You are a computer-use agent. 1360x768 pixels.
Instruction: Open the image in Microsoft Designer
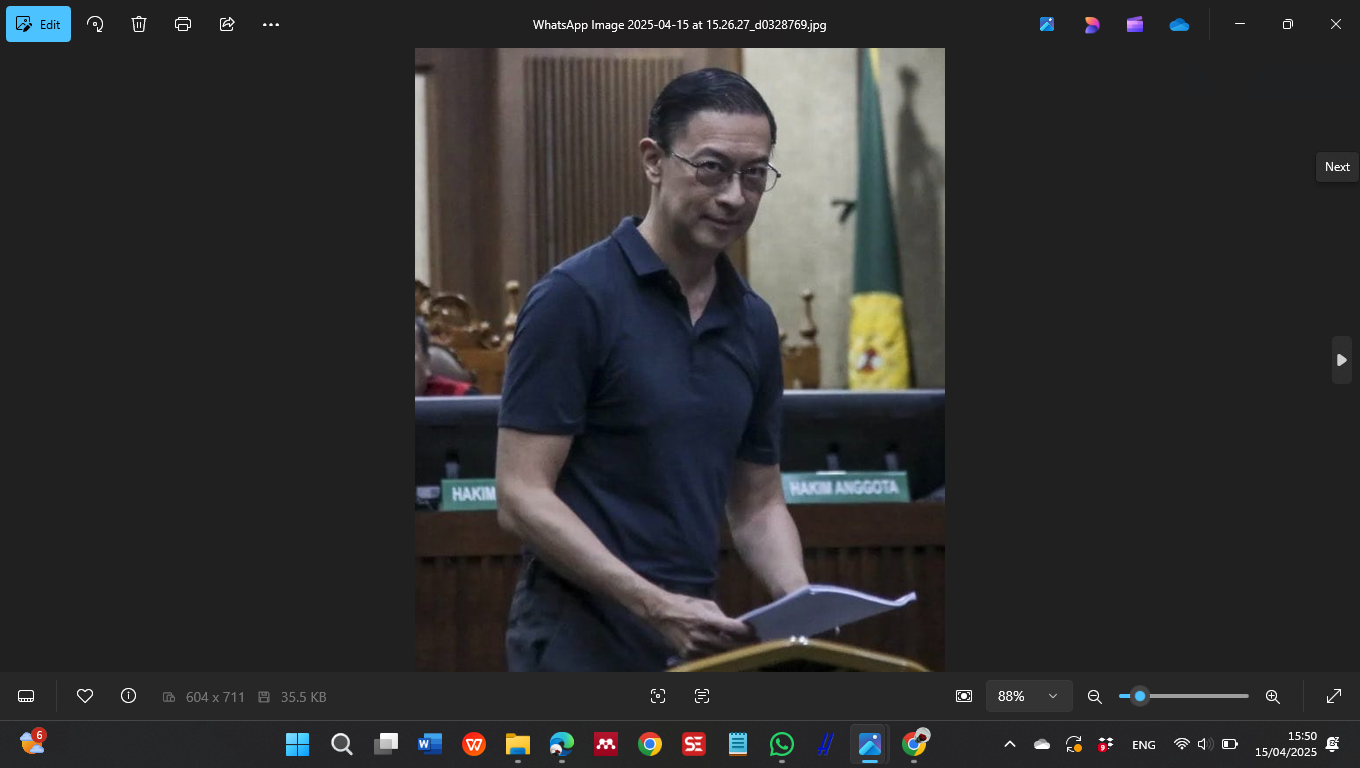(1091, 24)
